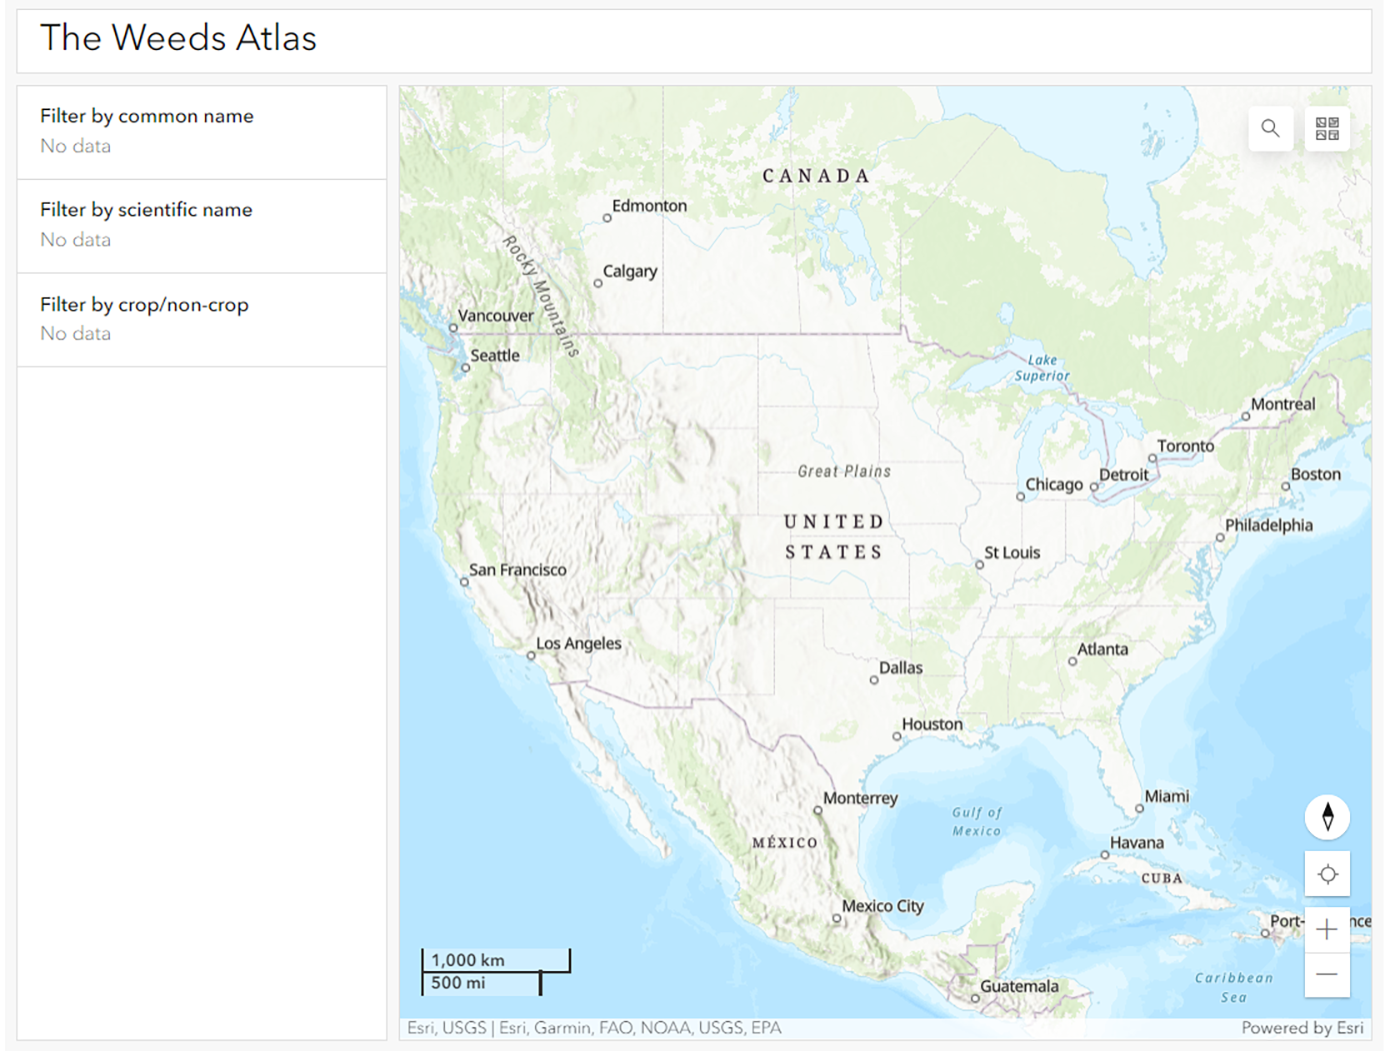Open the Filter by common name dropdown

[201, 132]
